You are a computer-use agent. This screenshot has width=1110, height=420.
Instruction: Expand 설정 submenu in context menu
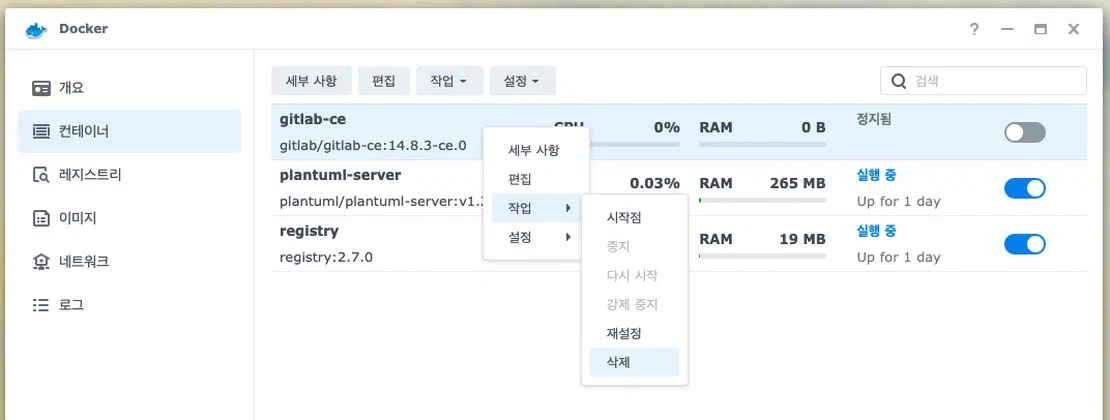coord(537,237)
